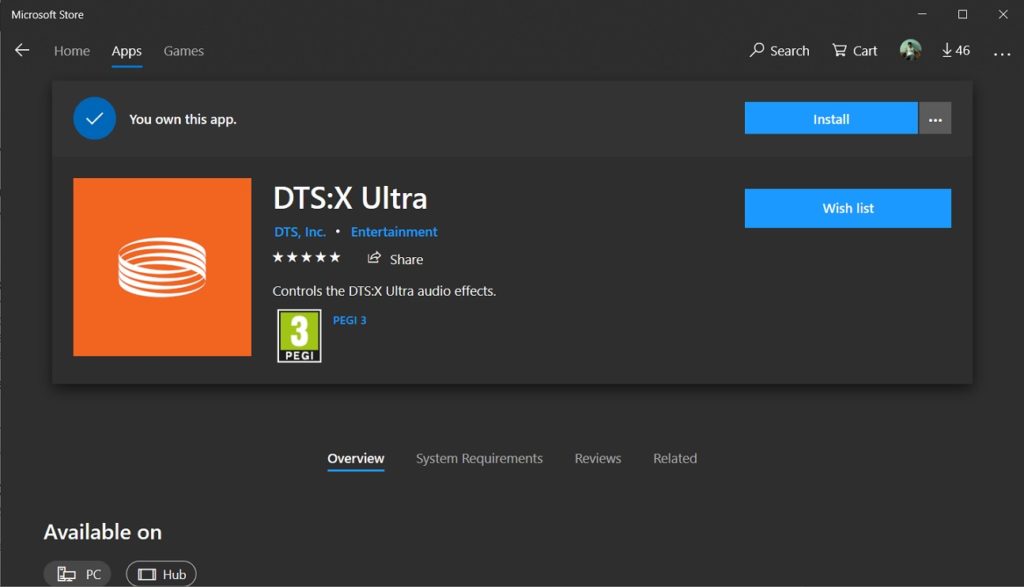Open the System Requirements tab
The height and width of the screenshot is (587, 1024).
[479, 458]
